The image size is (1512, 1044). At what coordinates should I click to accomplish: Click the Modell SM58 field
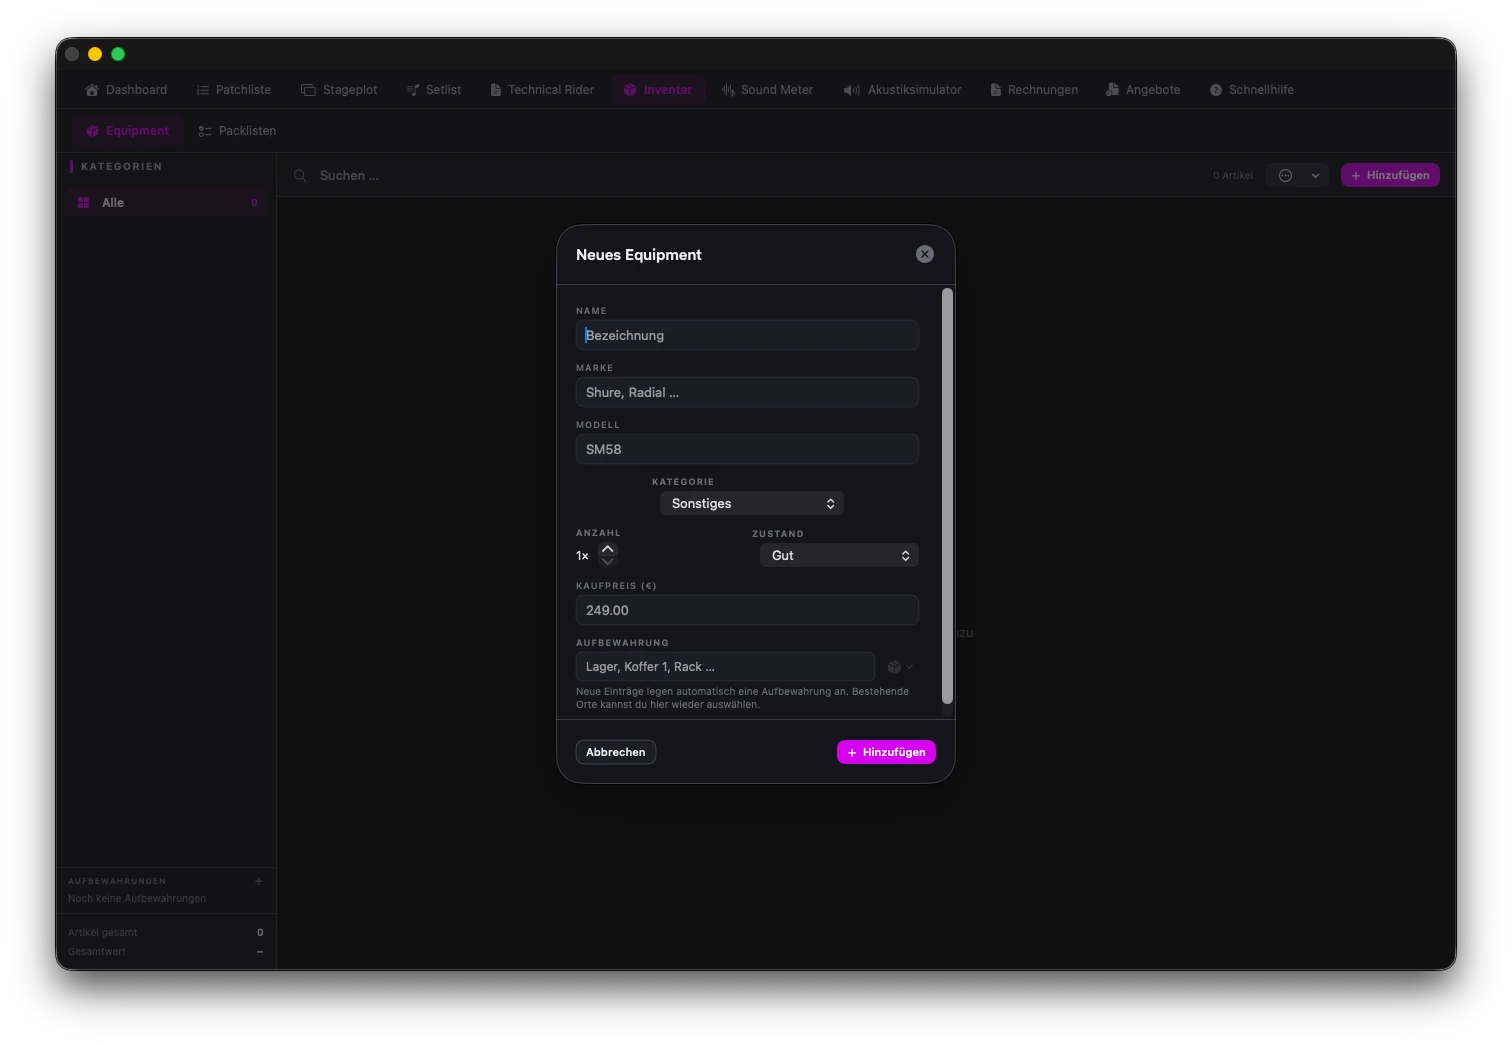pyautogui.click(x=747, y=449)
